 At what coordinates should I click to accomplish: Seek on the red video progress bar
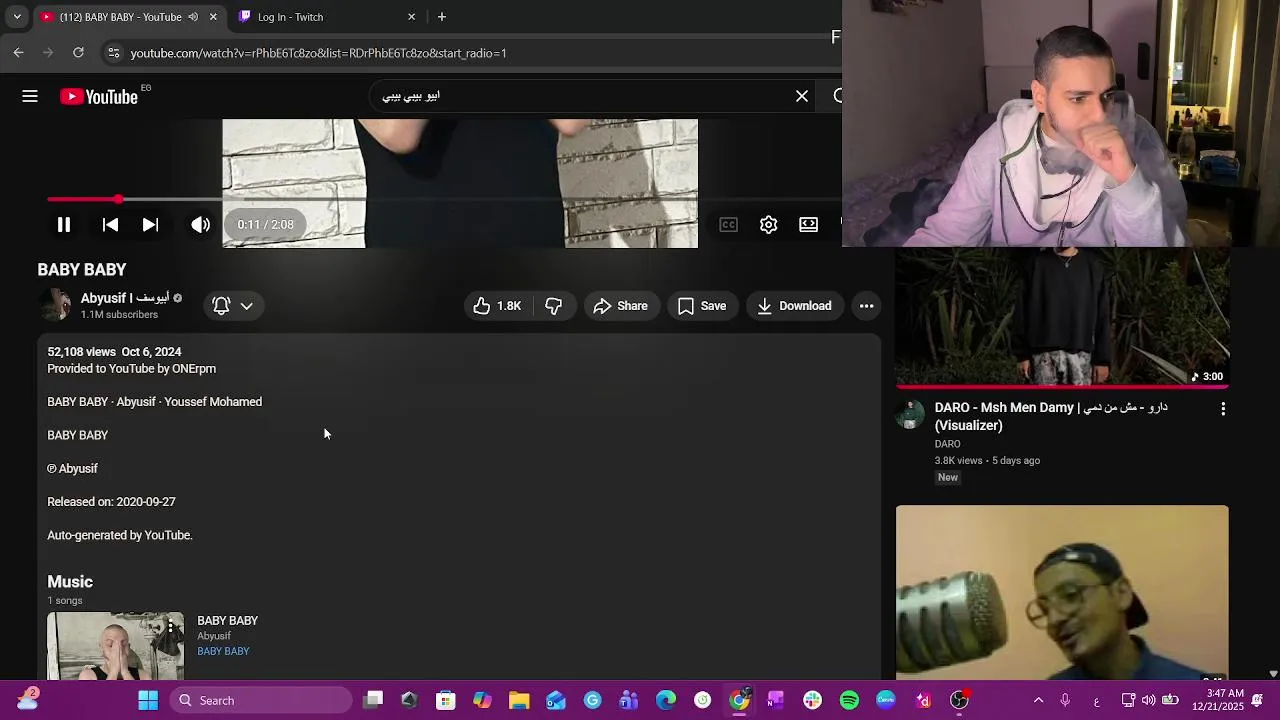445,199
